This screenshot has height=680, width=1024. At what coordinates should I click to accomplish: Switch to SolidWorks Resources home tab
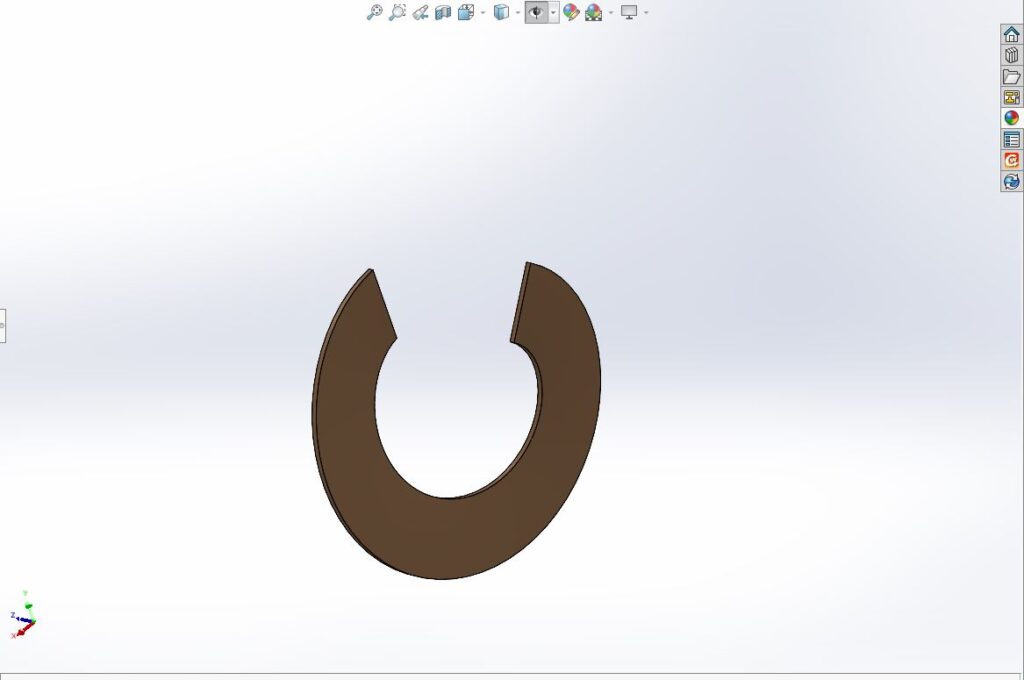tap(1011, 34)
